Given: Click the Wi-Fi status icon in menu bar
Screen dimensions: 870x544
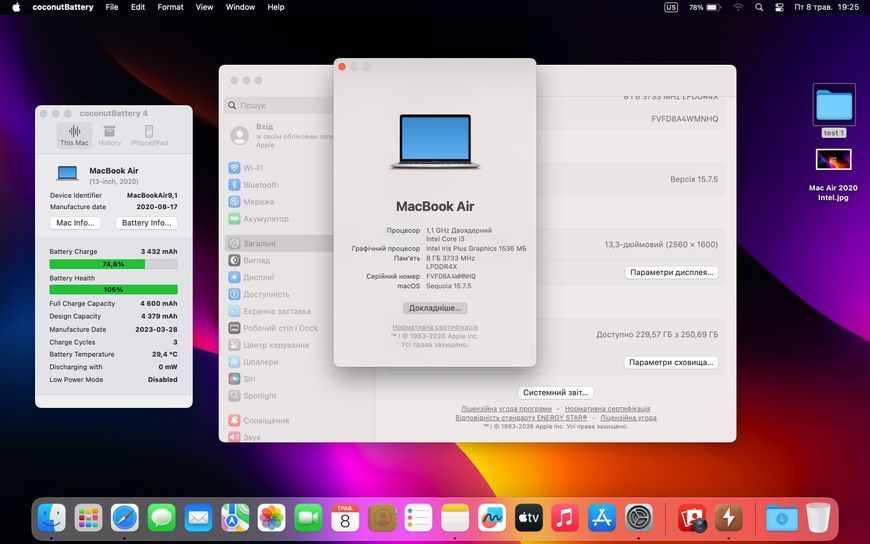Looking at the screenshot, I should 738,7.
